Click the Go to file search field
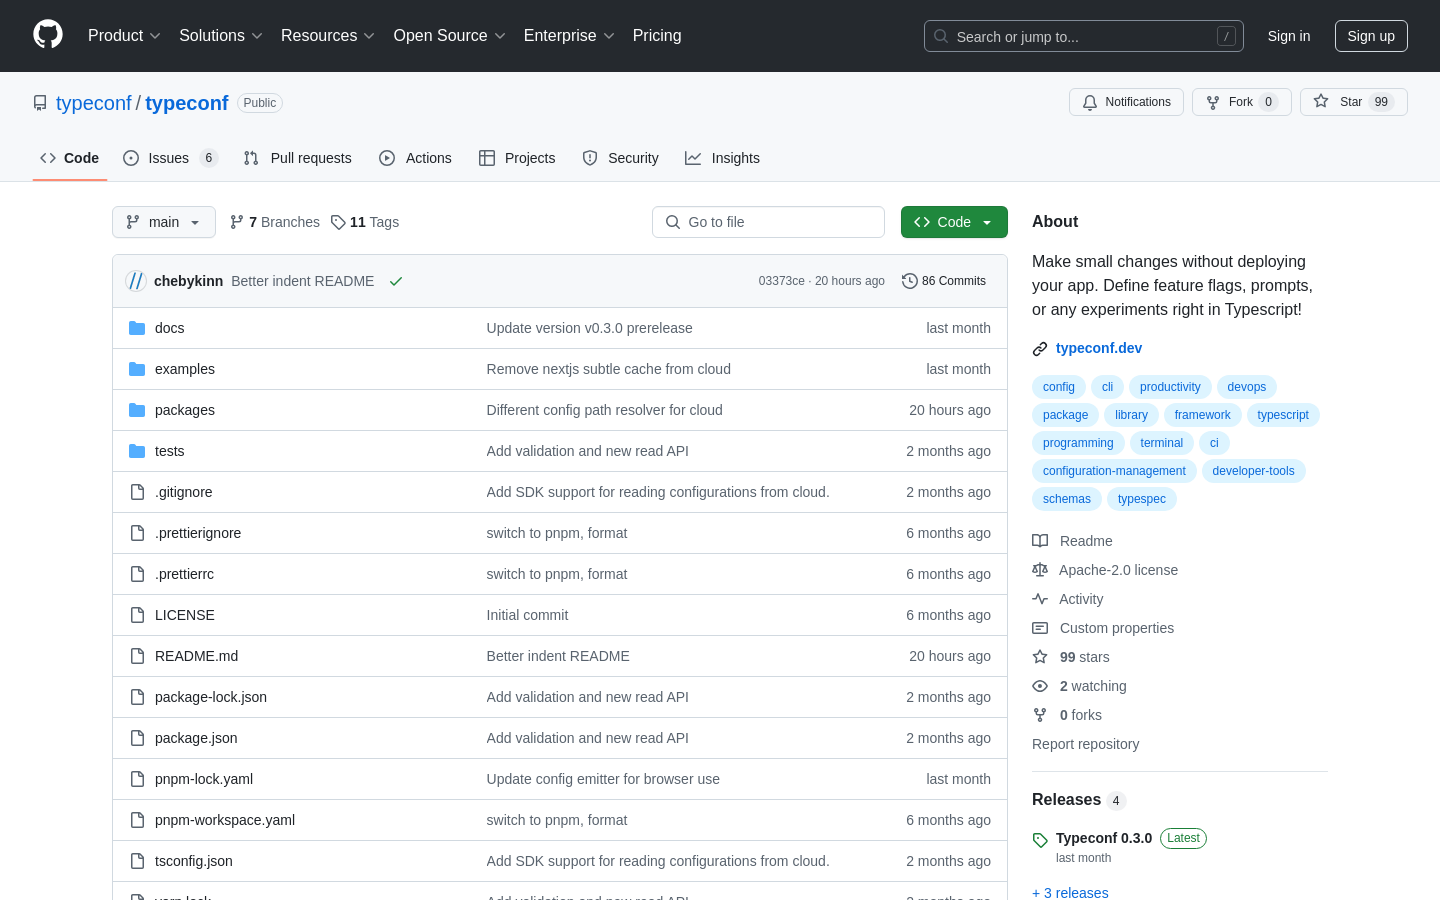1440x900 pixels. click(x=768, y=222)
